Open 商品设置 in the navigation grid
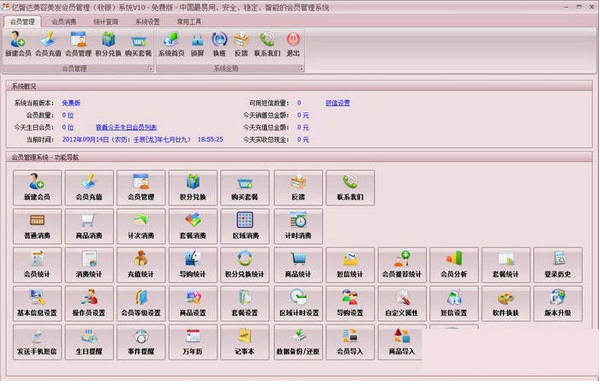 [x=193, y=304]
